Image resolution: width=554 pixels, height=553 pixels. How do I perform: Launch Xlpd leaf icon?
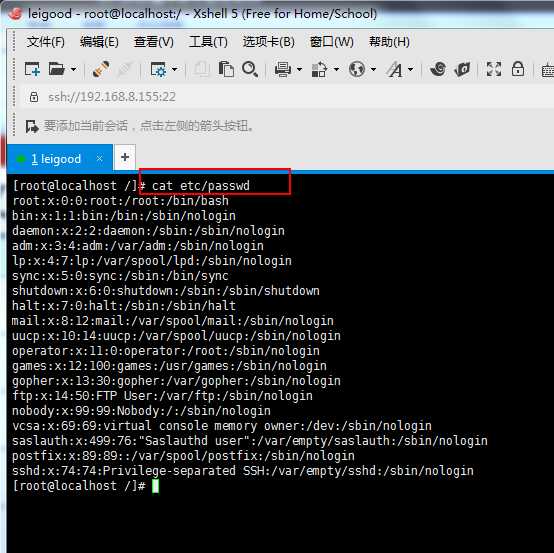(462, 69)
